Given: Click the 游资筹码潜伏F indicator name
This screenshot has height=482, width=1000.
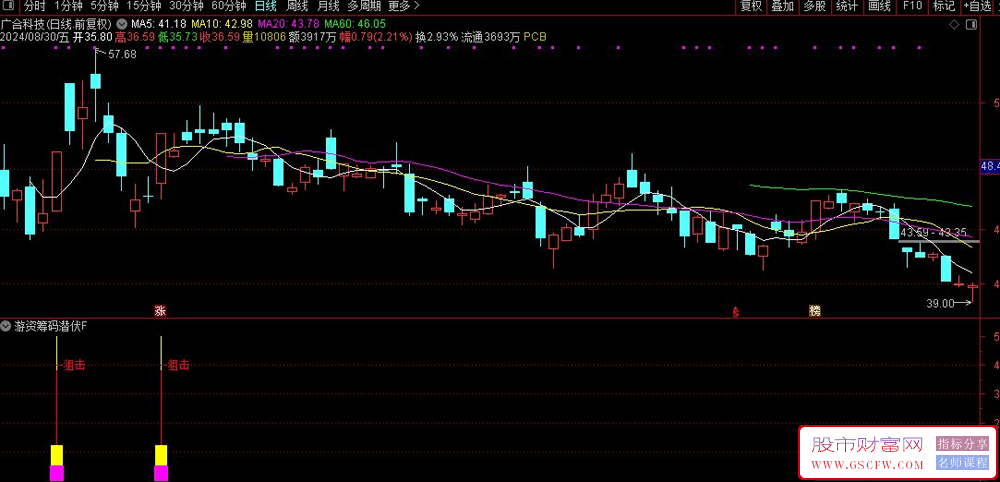Looking at the screenshot, I should (x=51, y=326).
